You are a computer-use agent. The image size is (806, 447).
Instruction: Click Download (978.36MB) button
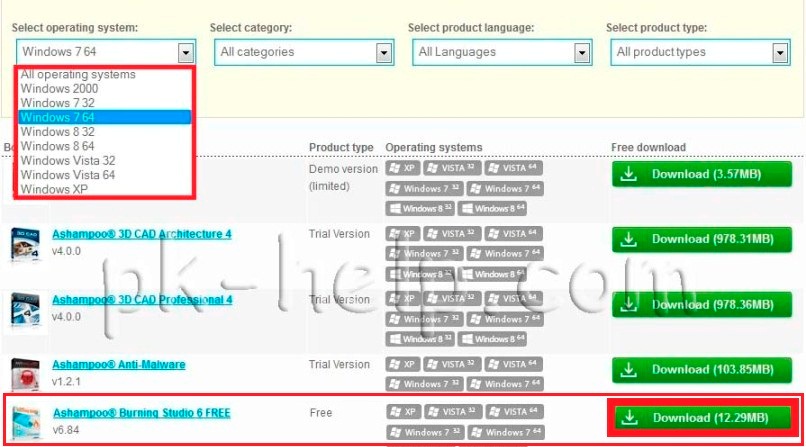coord(702,305)
